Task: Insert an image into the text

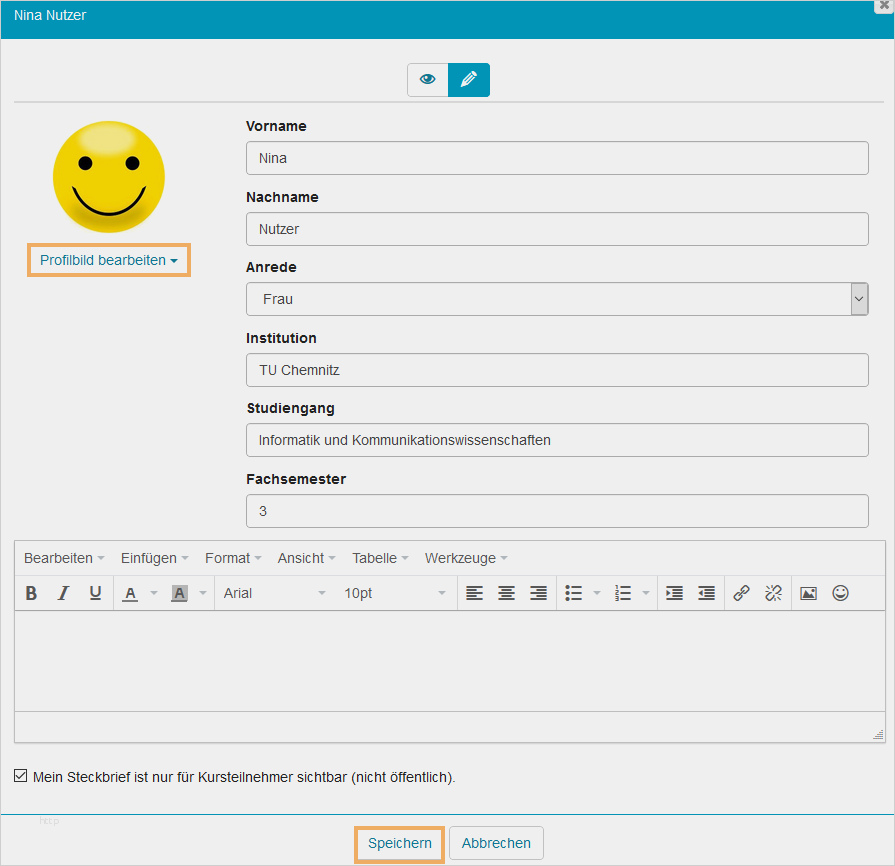Action: click(809, 593)
